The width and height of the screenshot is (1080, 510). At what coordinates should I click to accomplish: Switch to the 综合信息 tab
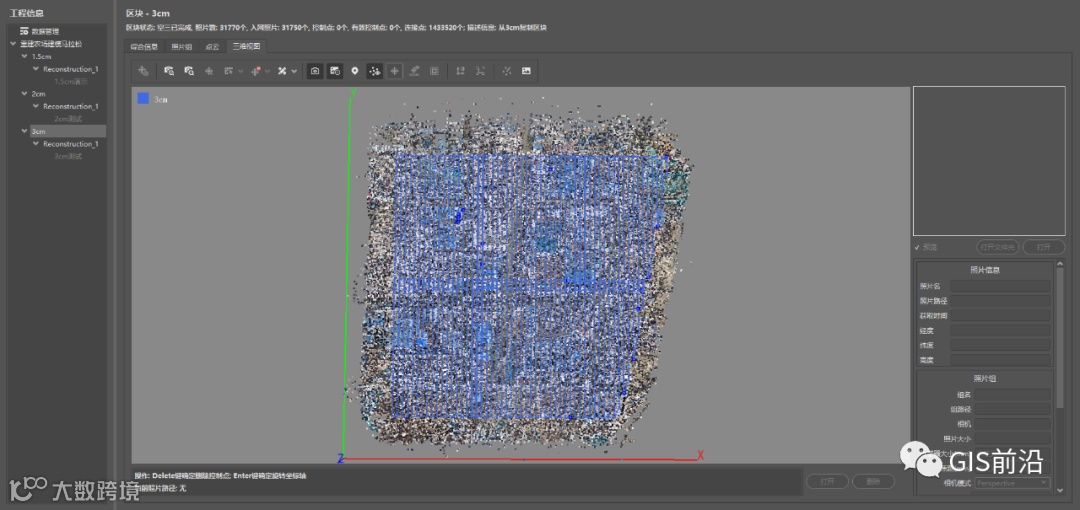pos(144,47)
